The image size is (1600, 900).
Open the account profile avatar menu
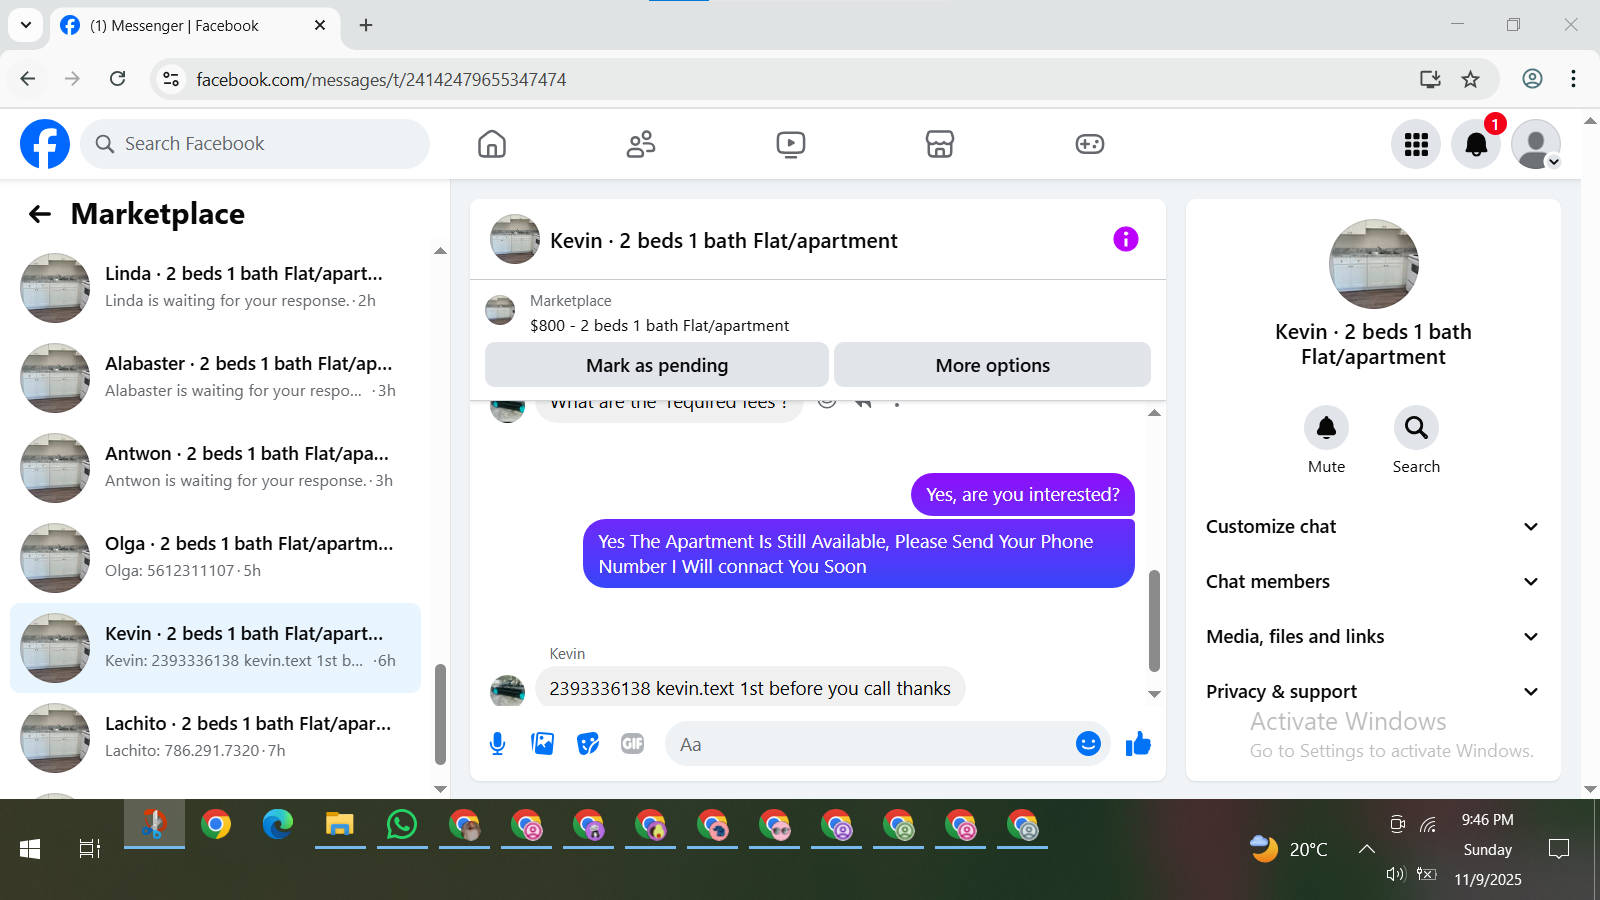tap(1536, 144)
